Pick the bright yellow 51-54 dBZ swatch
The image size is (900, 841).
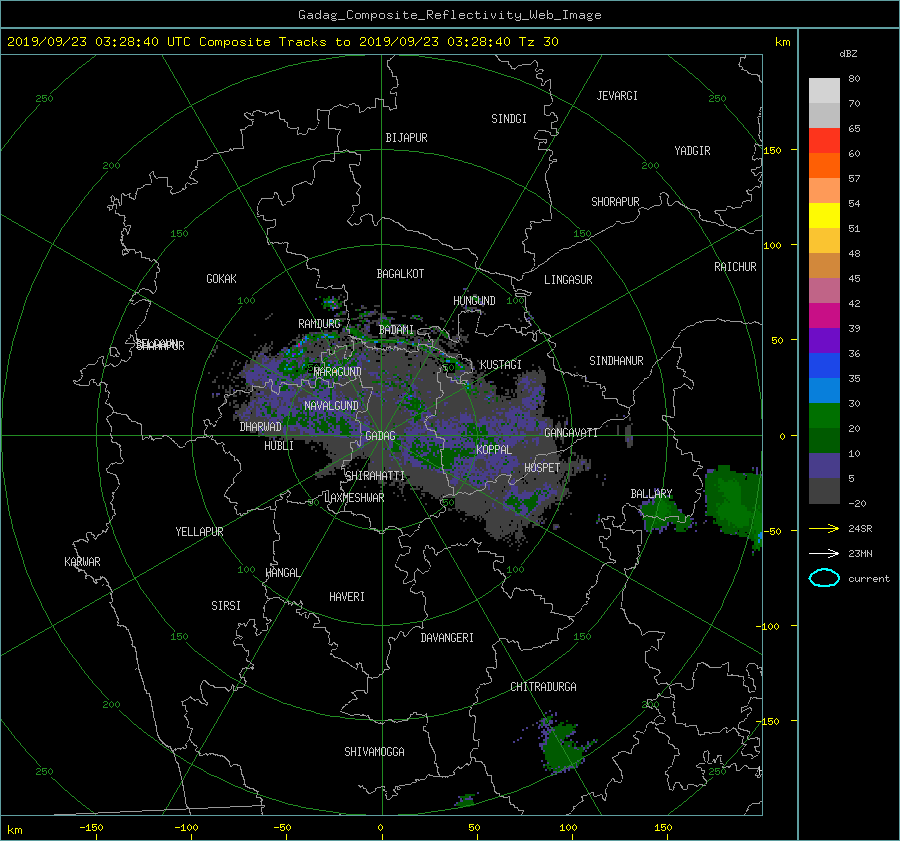(824, 216)
